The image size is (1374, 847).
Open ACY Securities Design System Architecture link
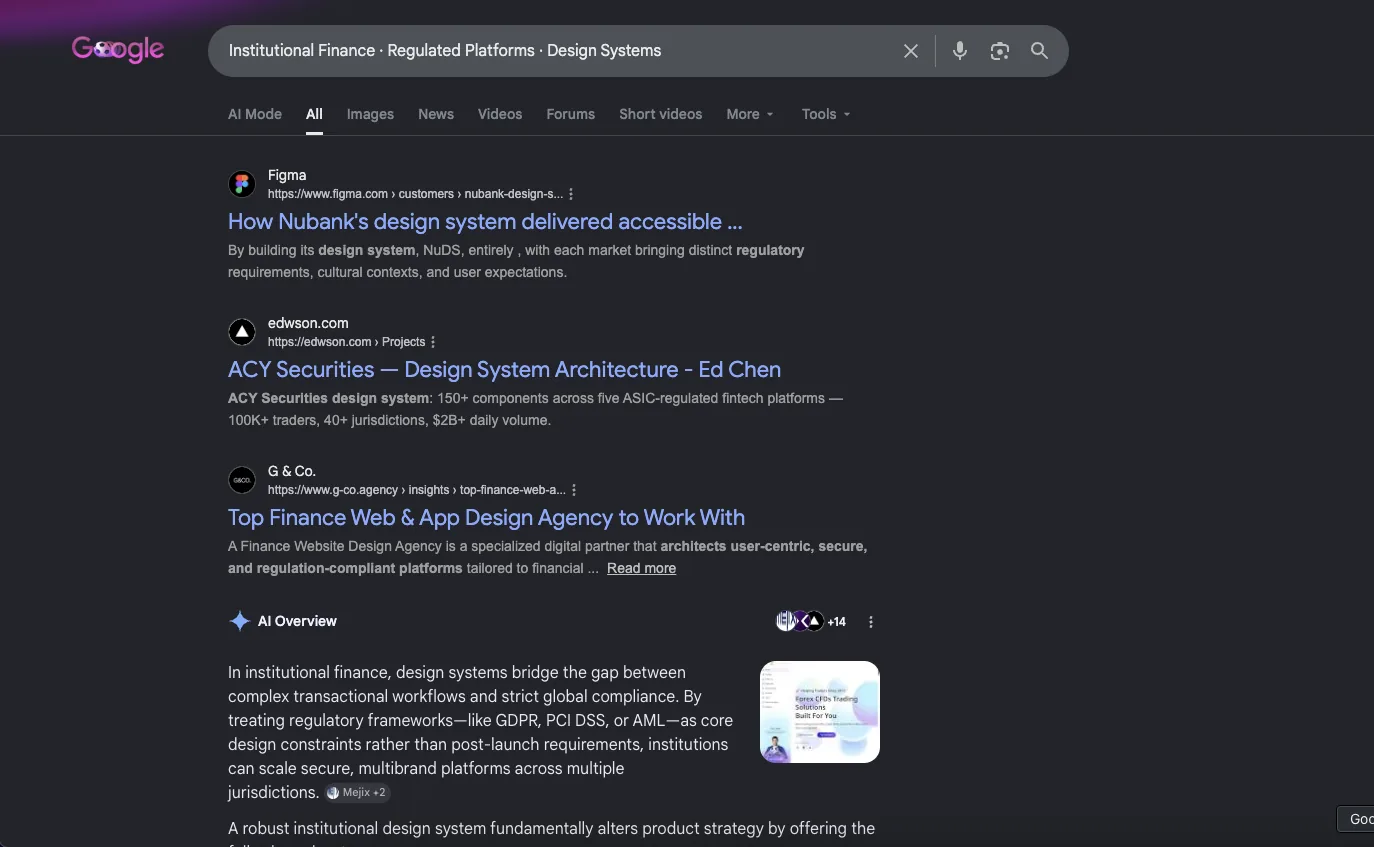504,370
